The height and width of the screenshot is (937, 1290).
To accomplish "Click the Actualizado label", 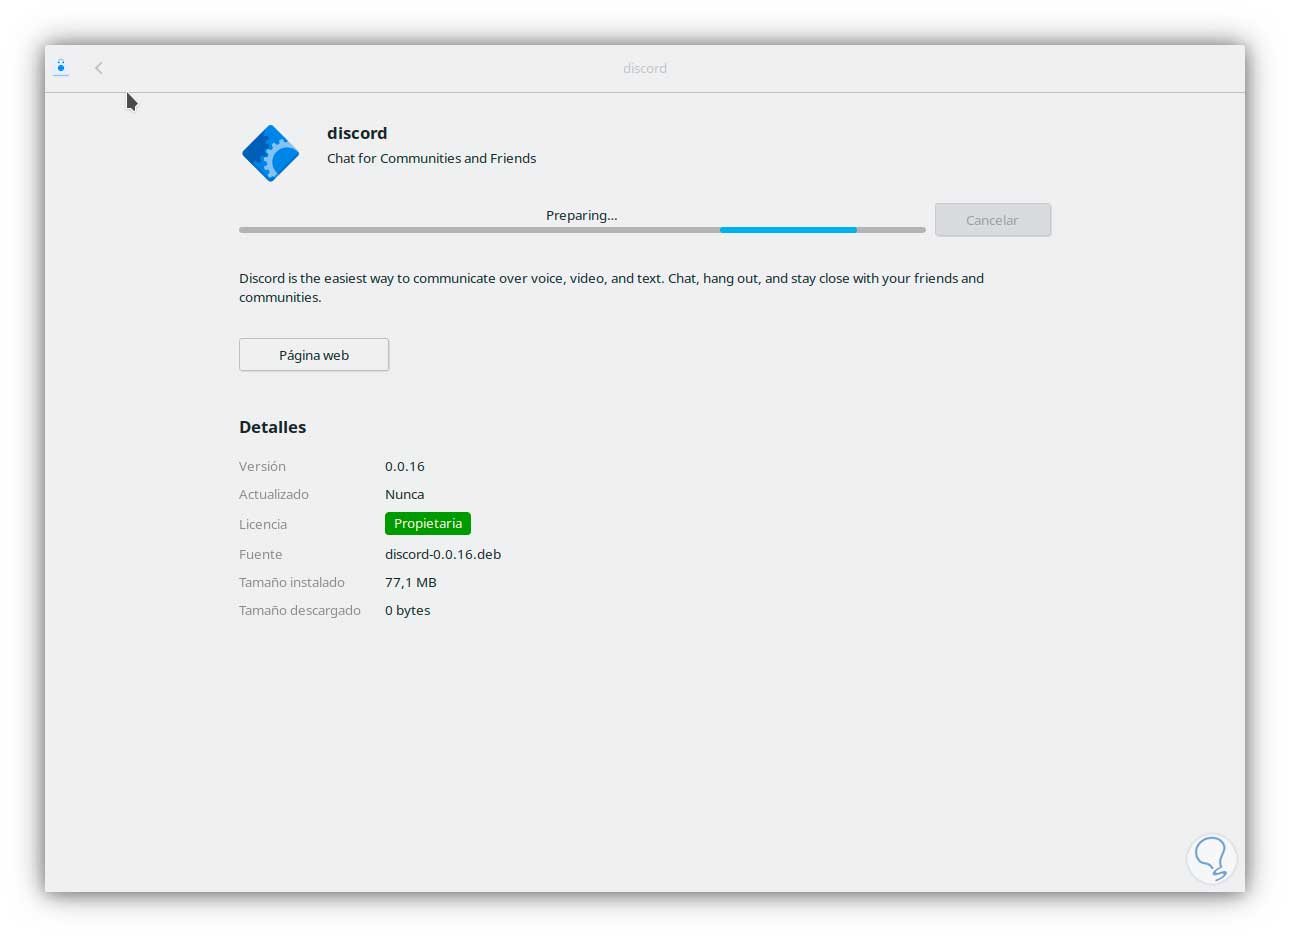I will (274, 494).
